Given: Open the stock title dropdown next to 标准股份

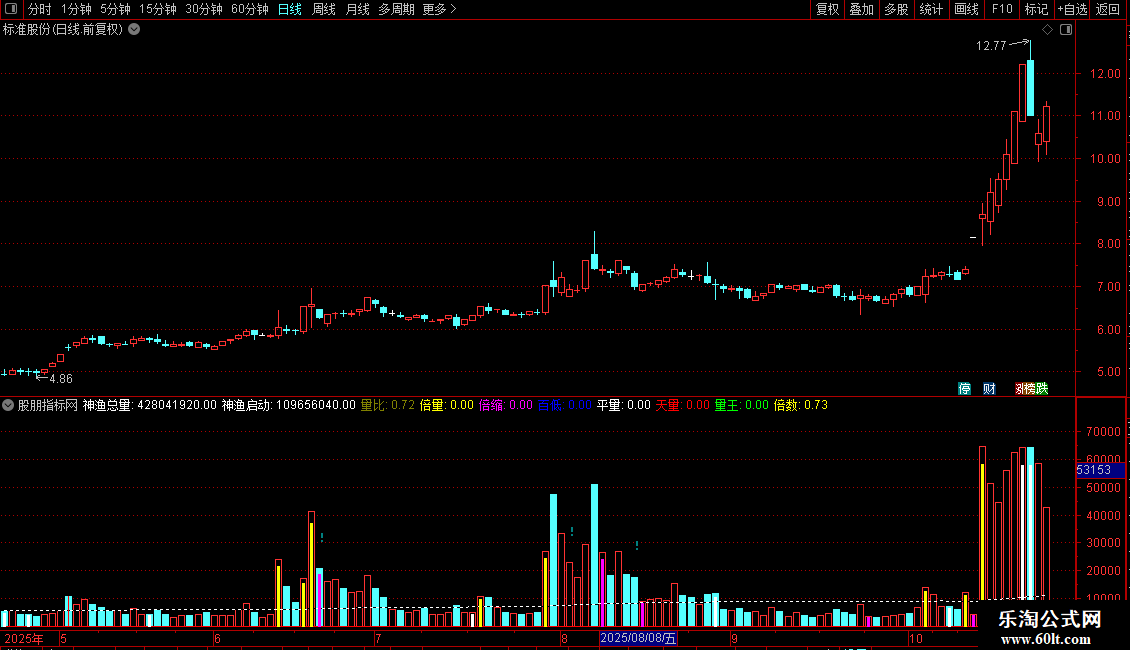Looking at the screenshot, I should (x=134, y=30).
